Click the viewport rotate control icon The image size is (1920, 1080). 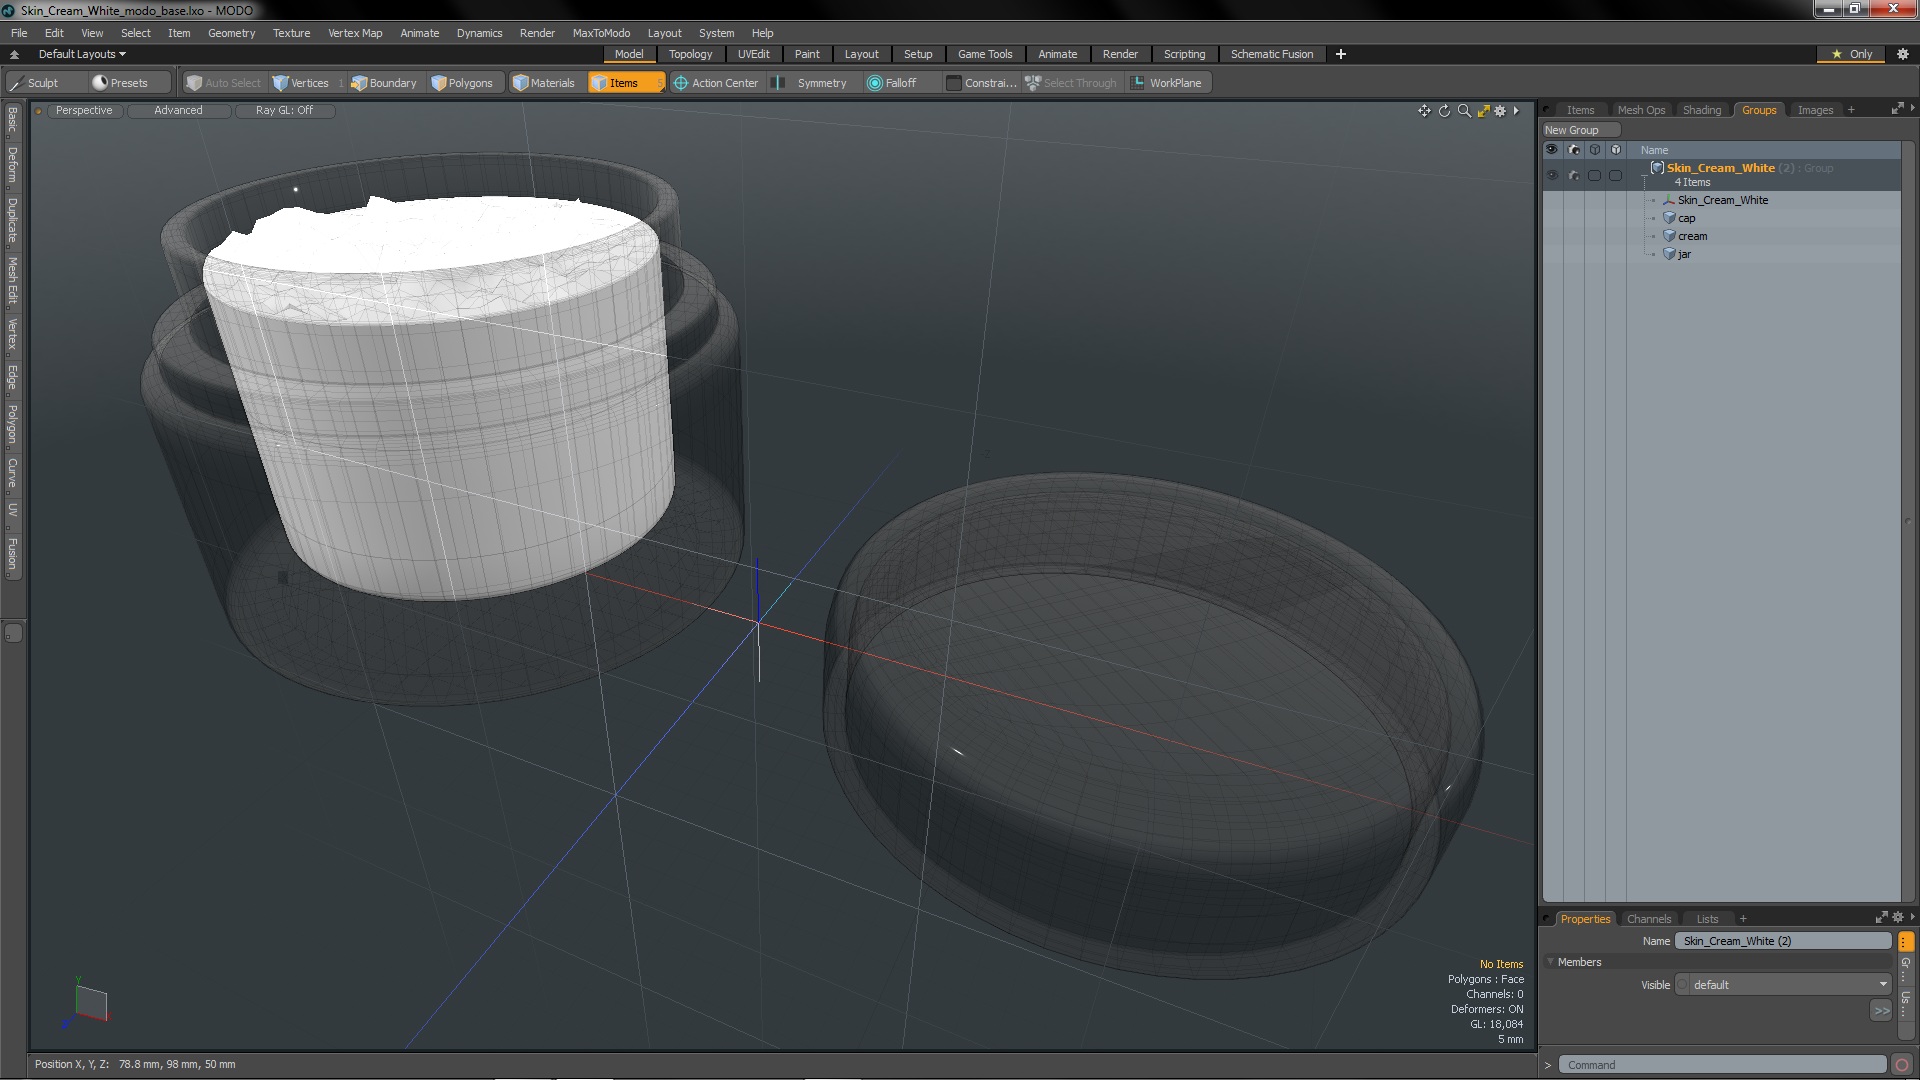pos(1444,111)
